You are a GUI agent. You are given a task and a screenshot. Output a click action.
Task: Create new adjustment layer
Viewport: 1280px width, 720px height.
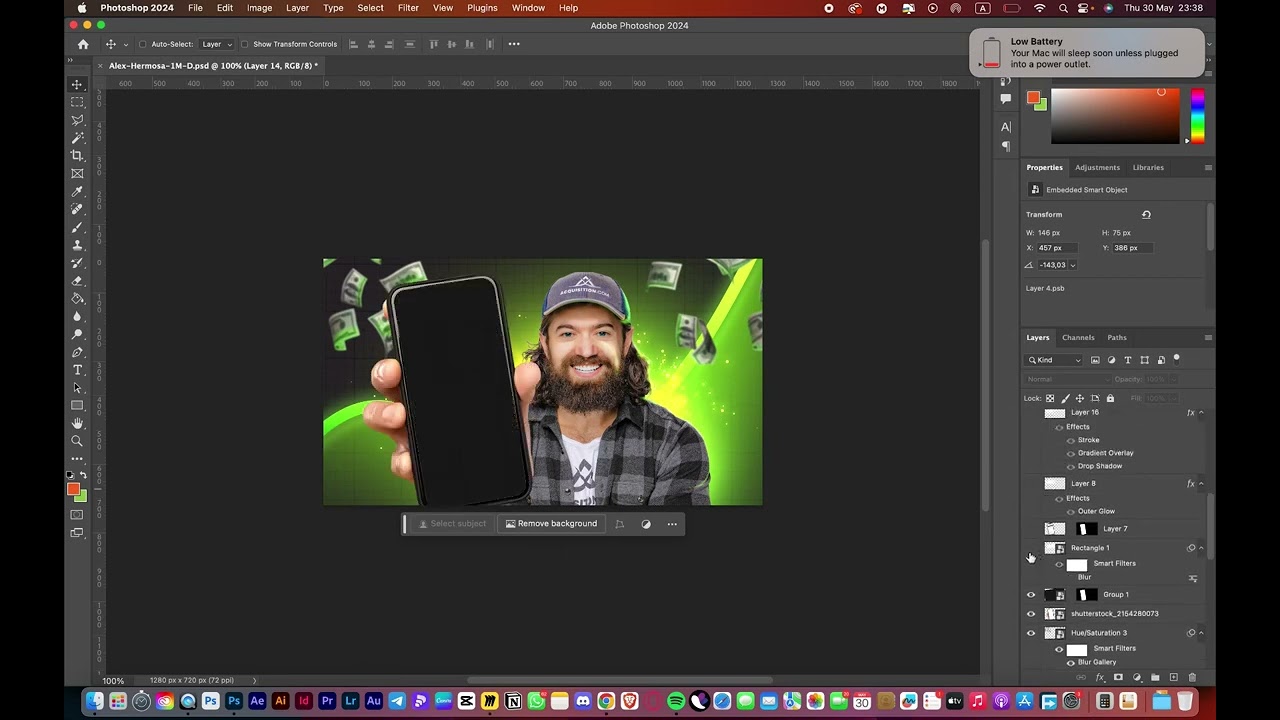coord(1137,678)
